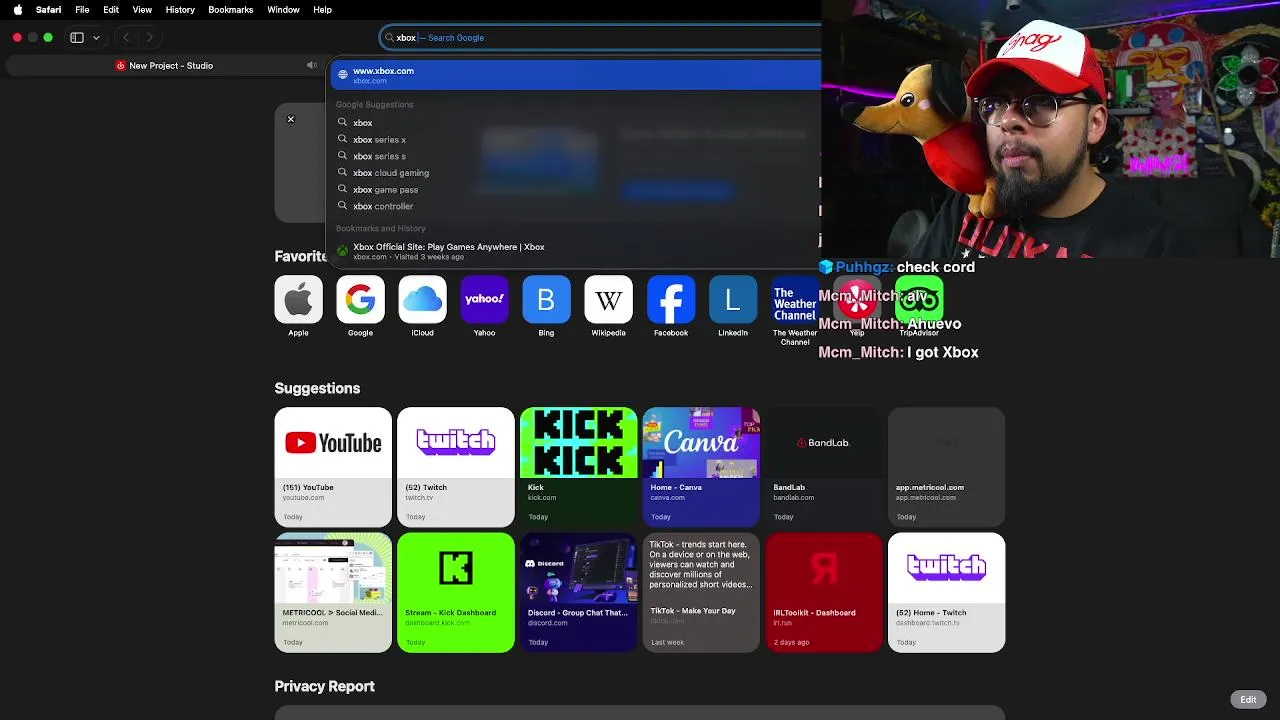
Task: Open the Stream - Kick Dashboard card
Action: click(456, 592)
